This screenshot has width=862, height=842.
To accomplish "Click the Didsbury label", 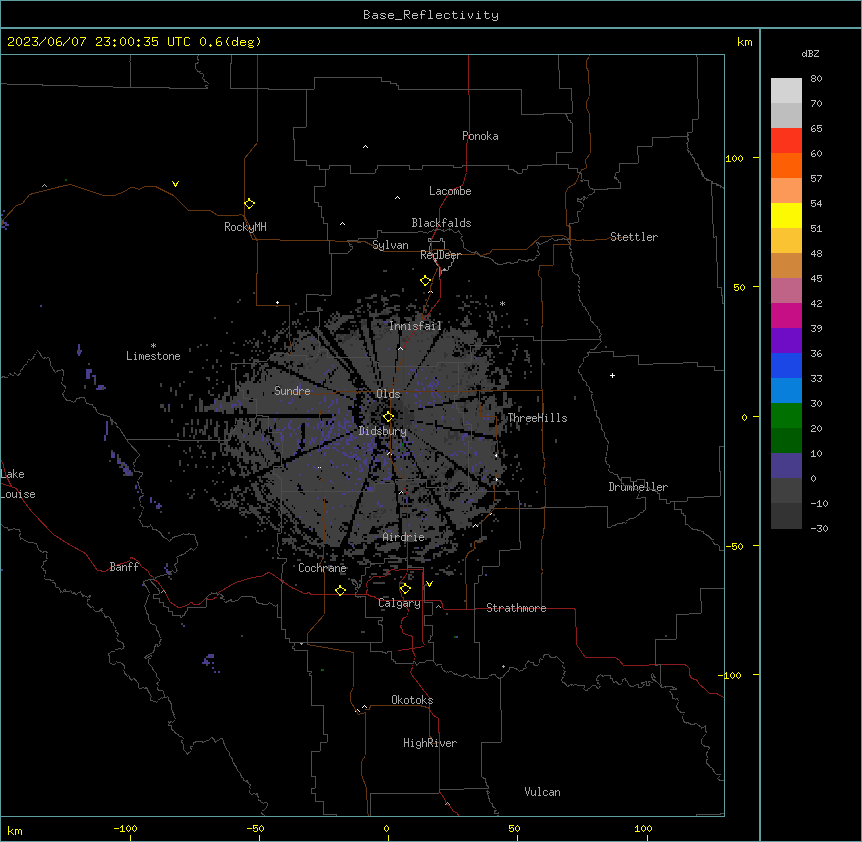I will click(382, 431).
